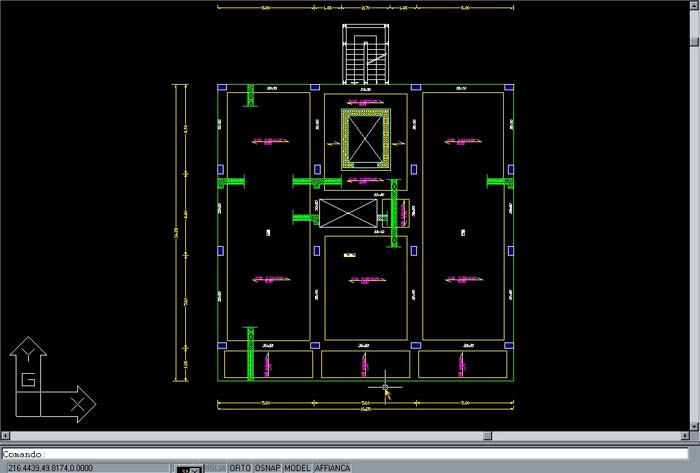The height and width of the screenshot is (473, 700).
Task: Click the vertical scrollbar thumb
Action: click(x=694, y=42)
